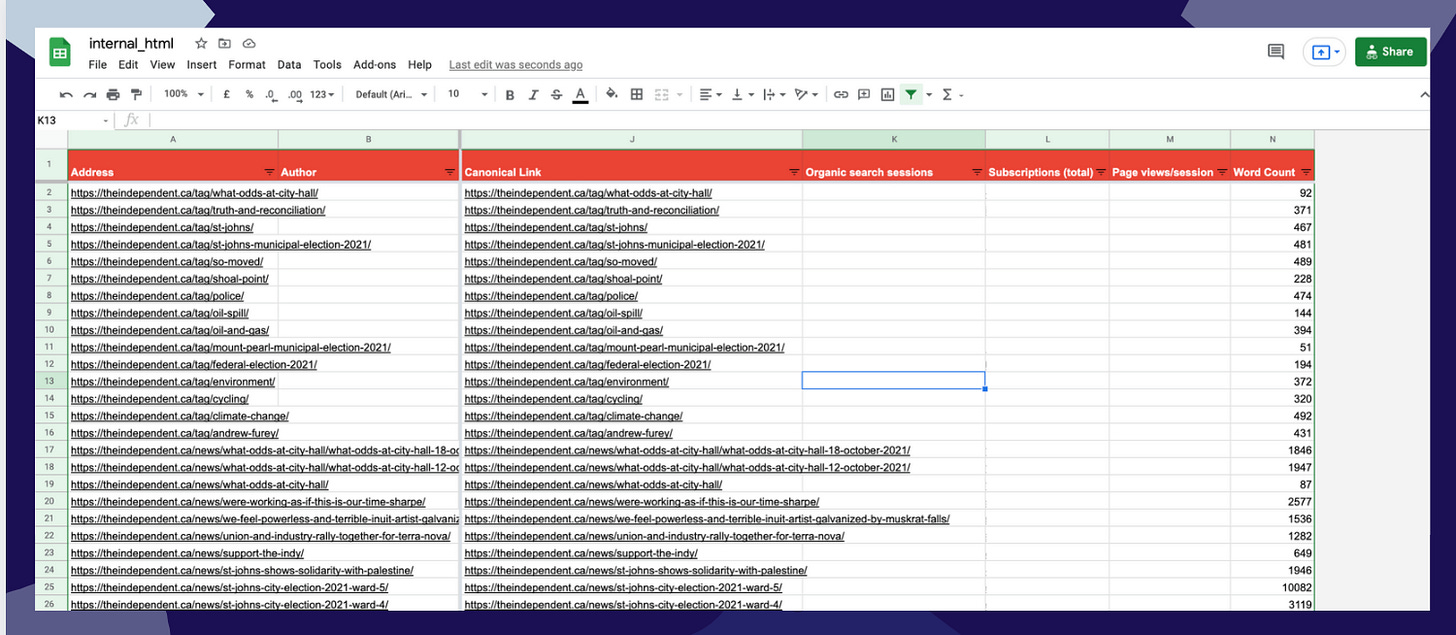Click the merge cells icon
Viewport: 1456px width, 635px height.
point(661,94)
